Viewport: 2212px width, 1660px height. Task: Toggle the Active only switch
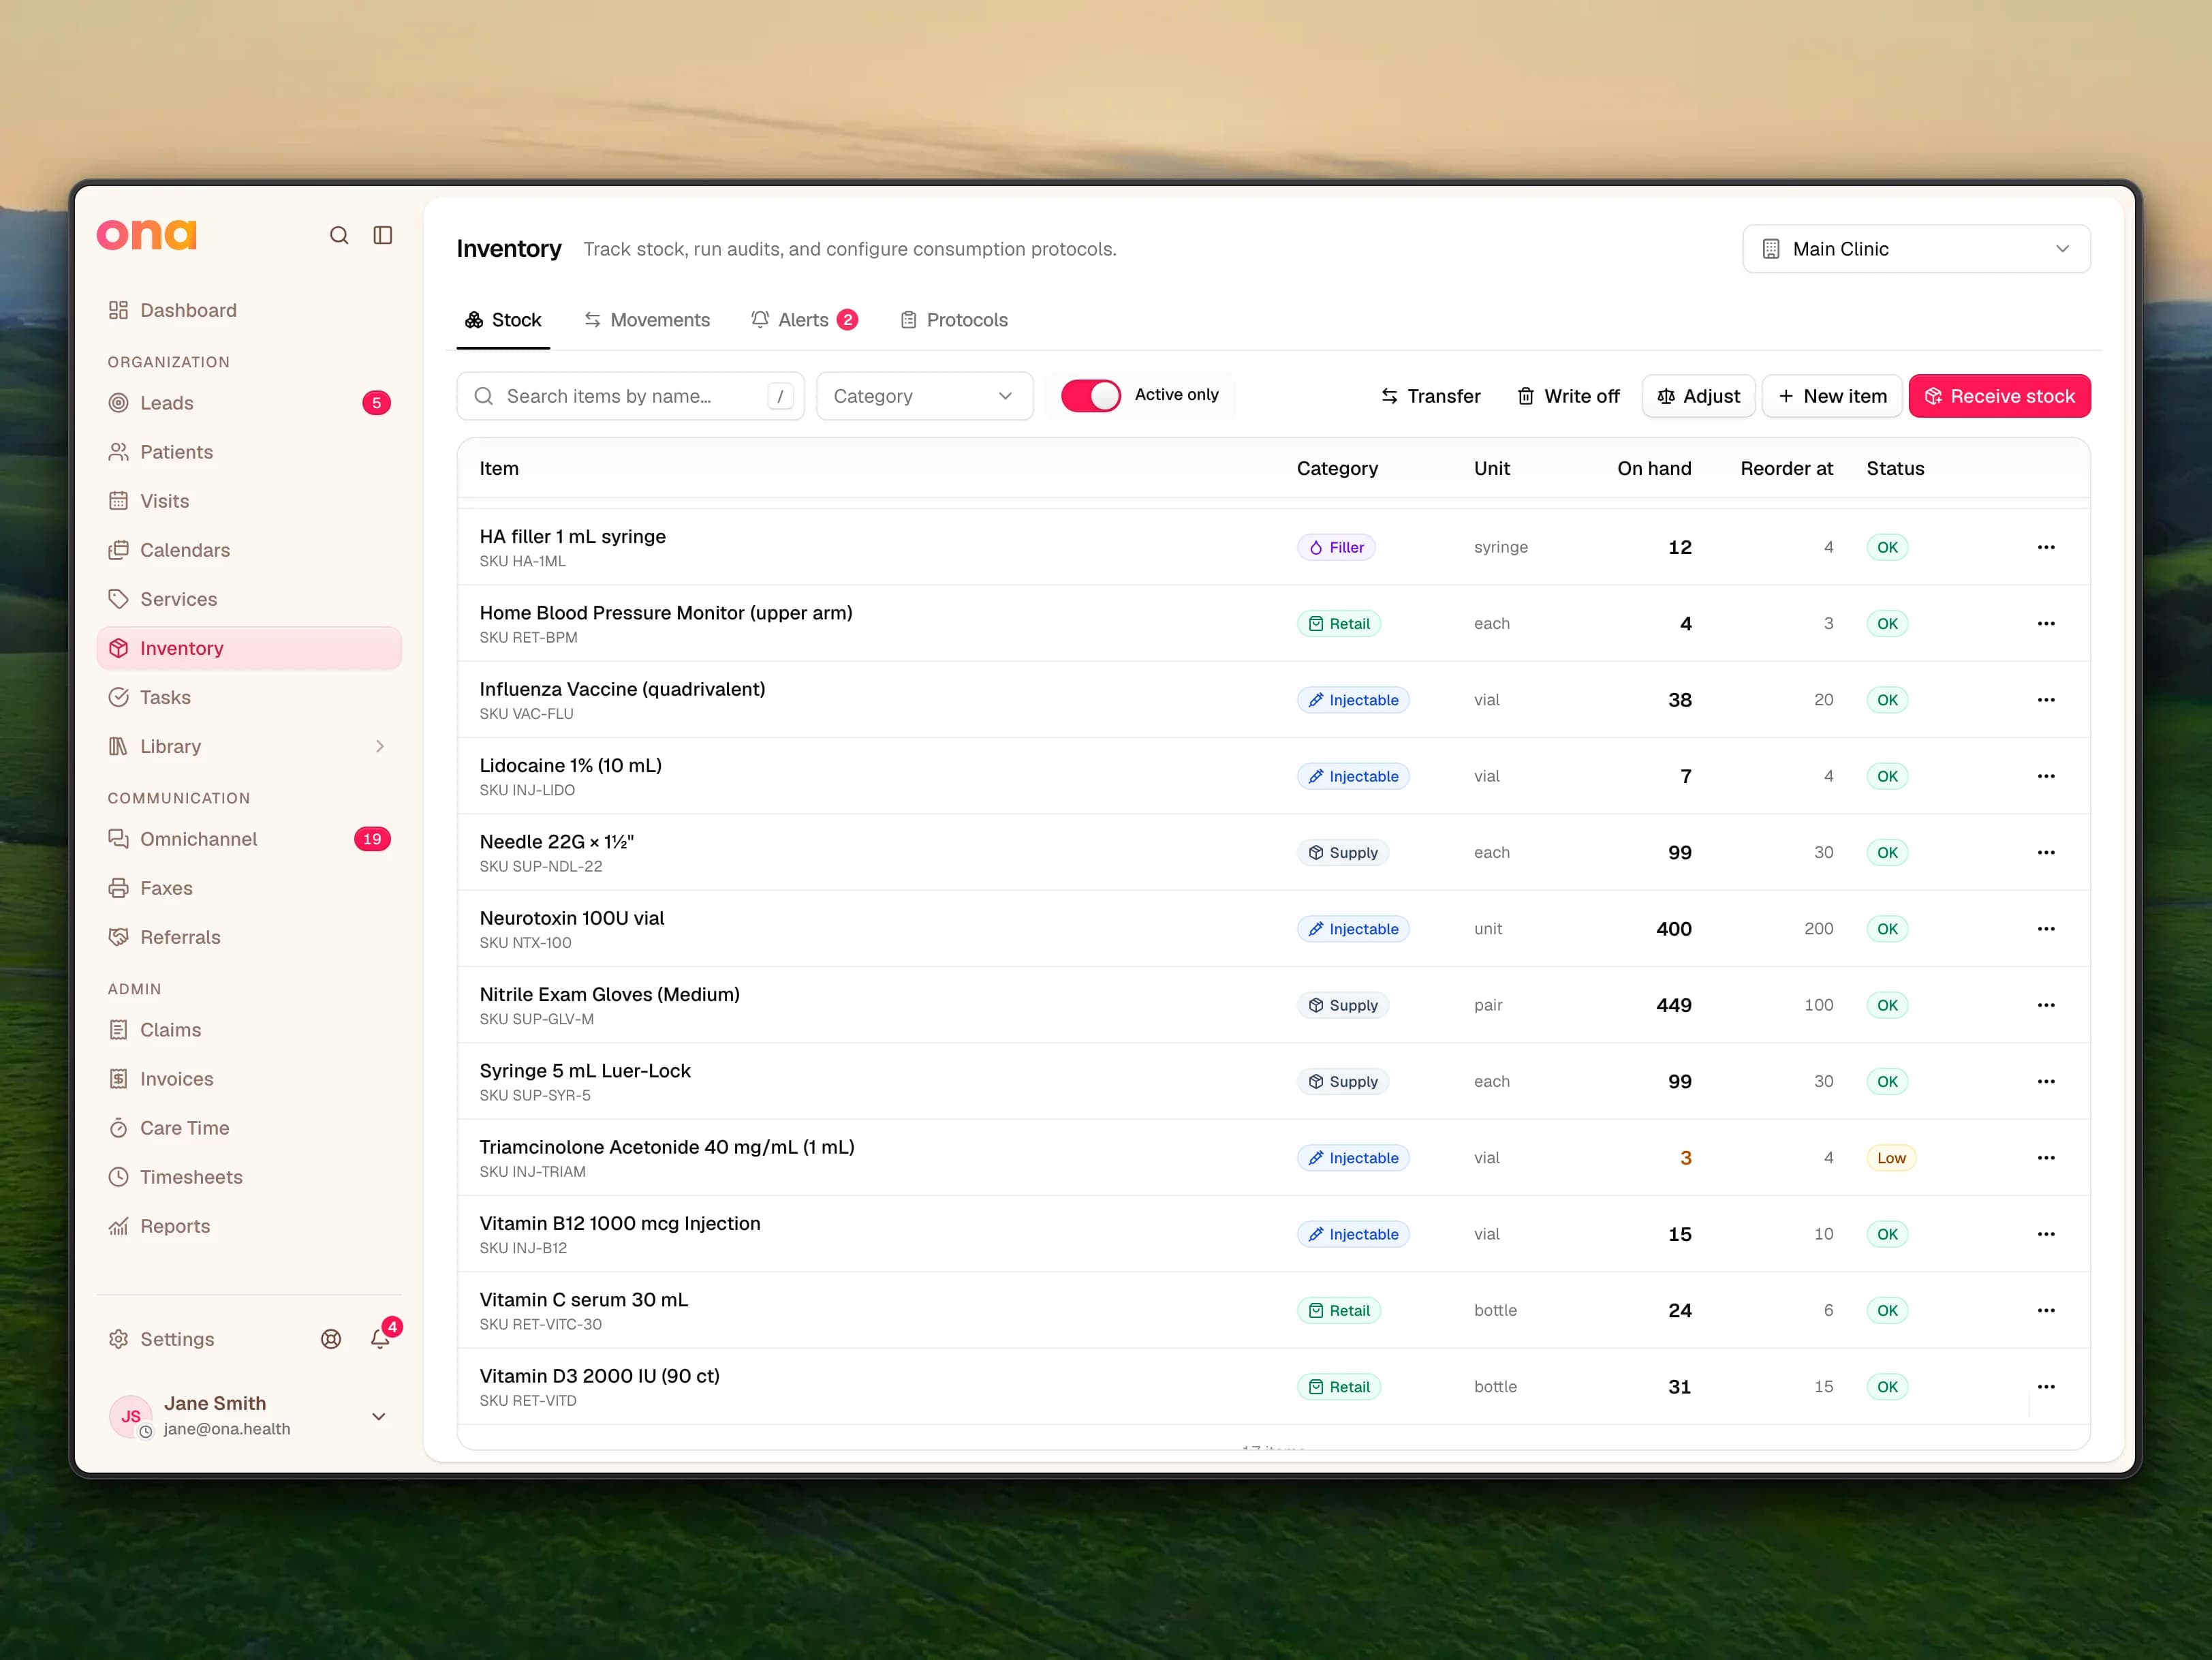[1090, 396]
